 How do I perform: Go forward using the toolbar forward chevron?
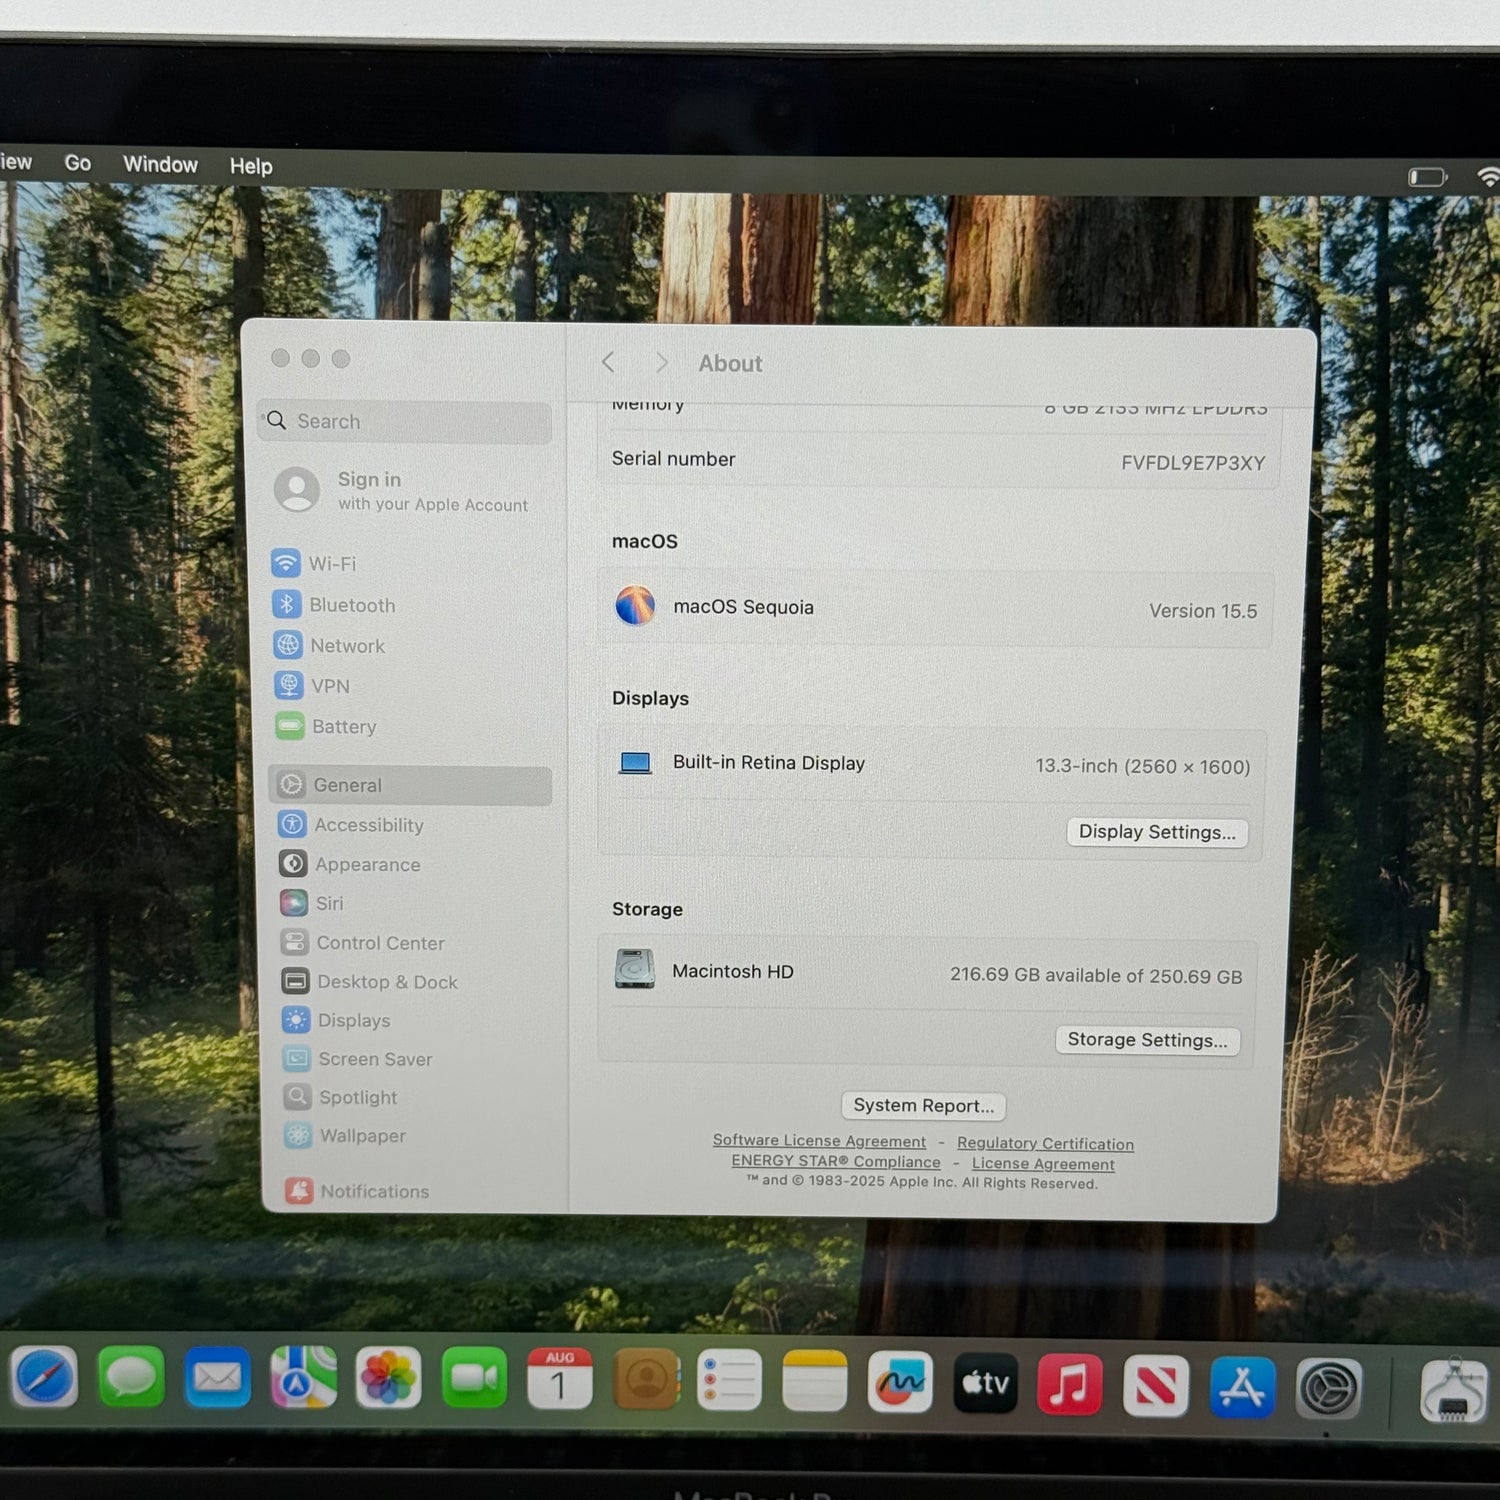pyautogui.click(x=661, y=363)
